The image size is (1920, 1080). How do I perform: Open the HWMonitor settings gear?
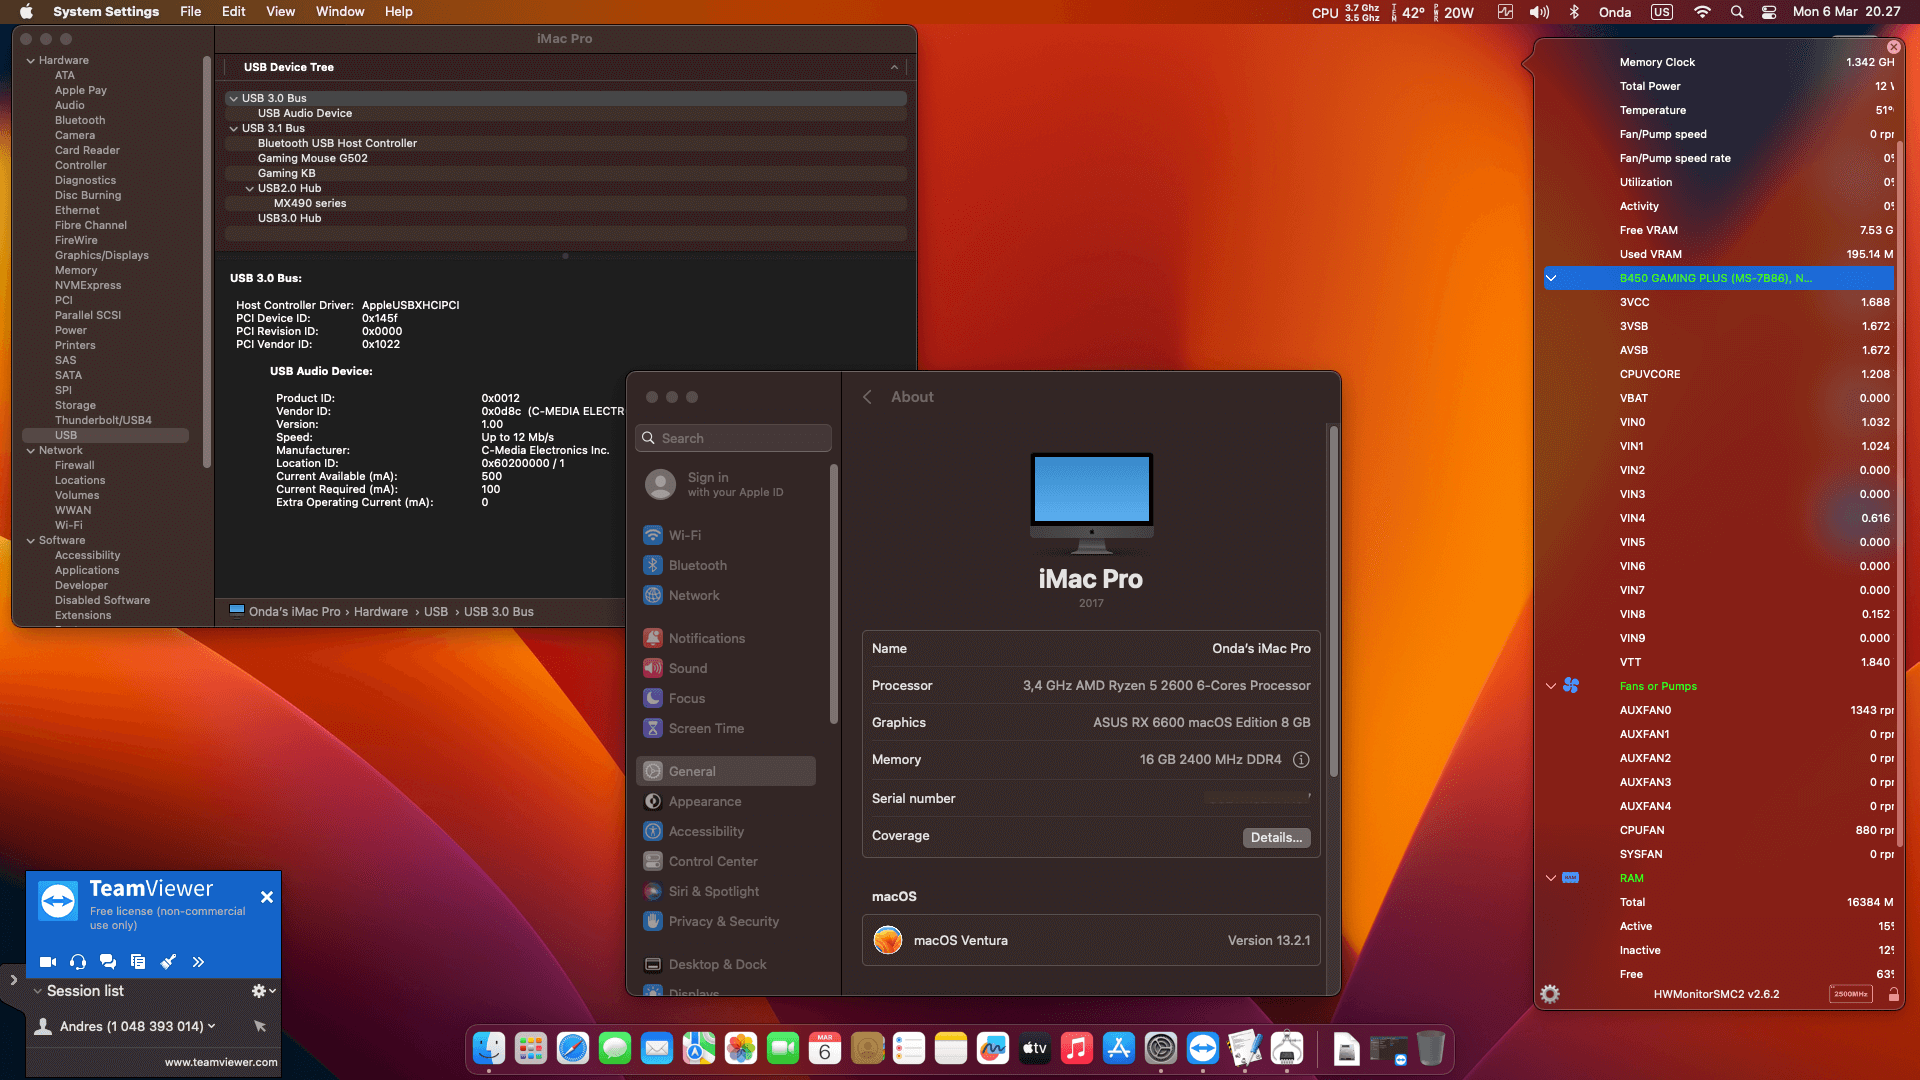1550,994
